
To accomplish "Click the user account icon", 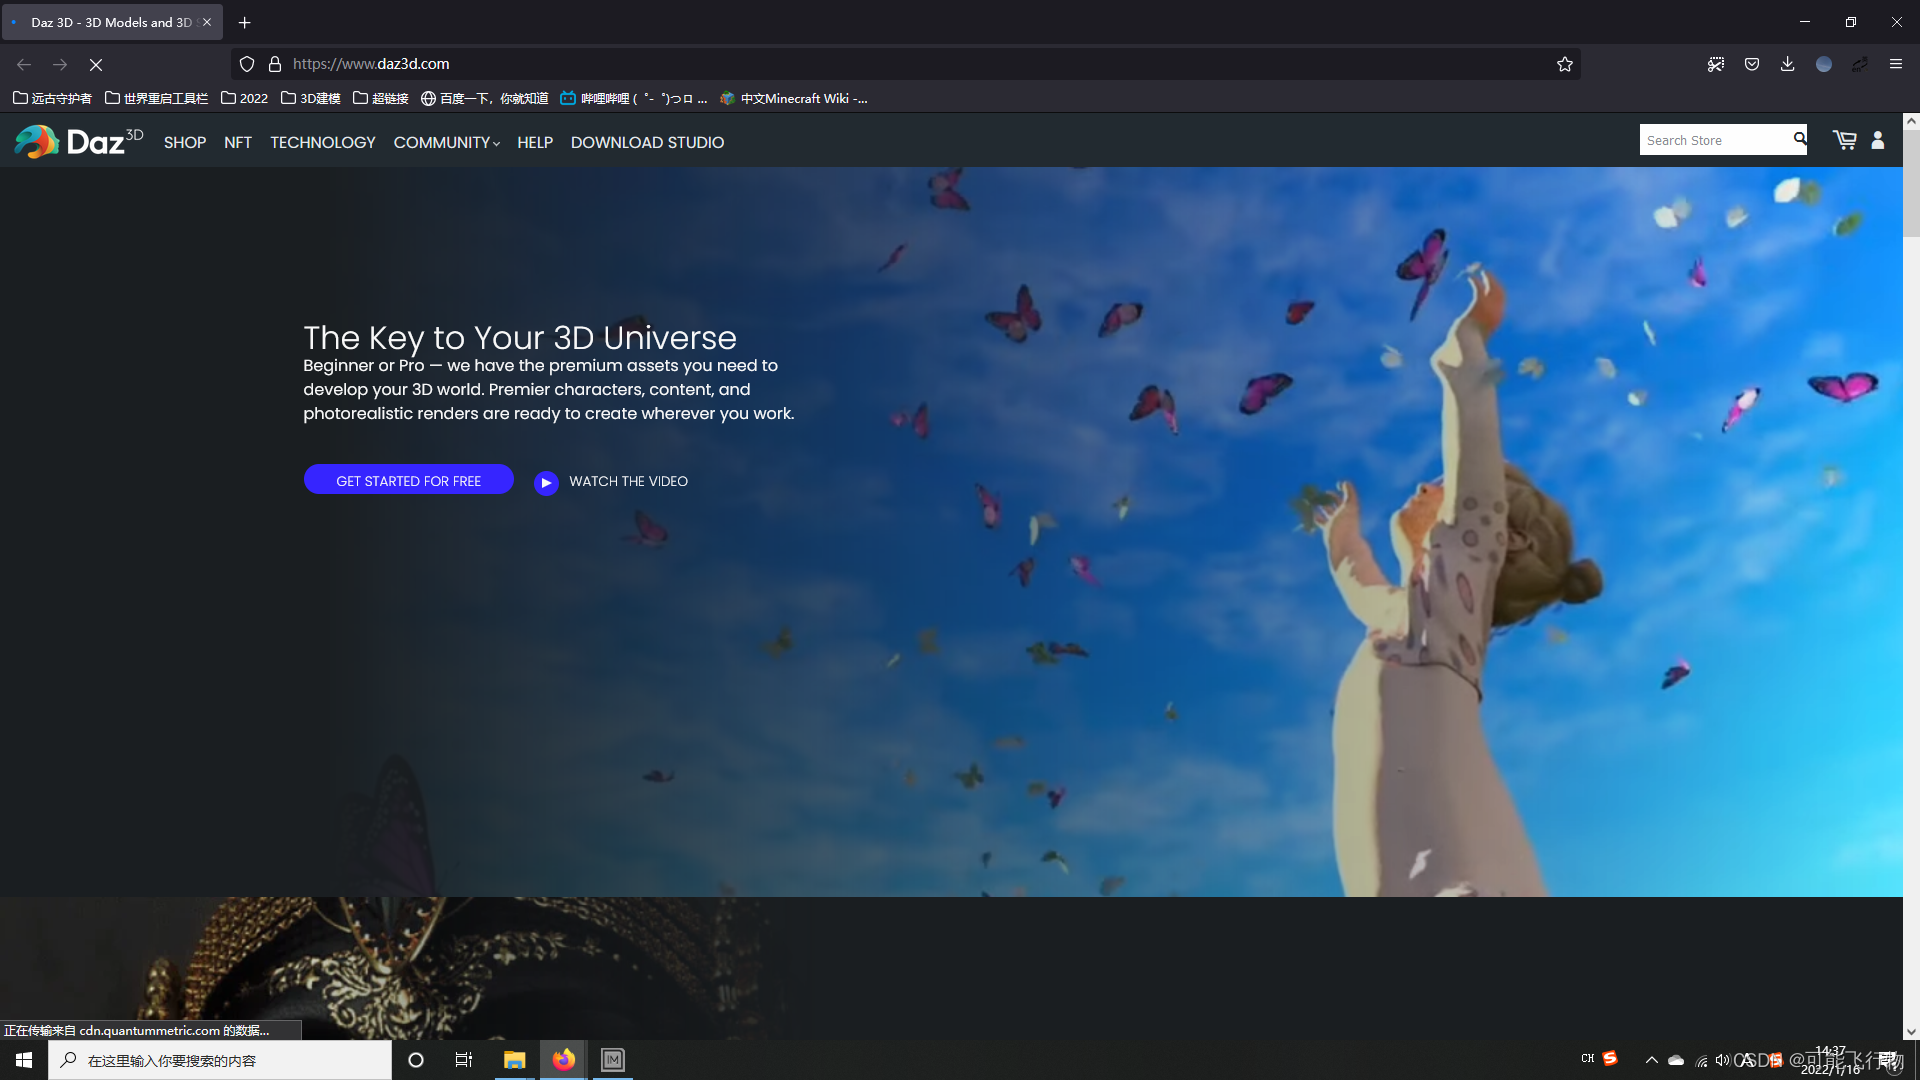I will point(1878,141).
